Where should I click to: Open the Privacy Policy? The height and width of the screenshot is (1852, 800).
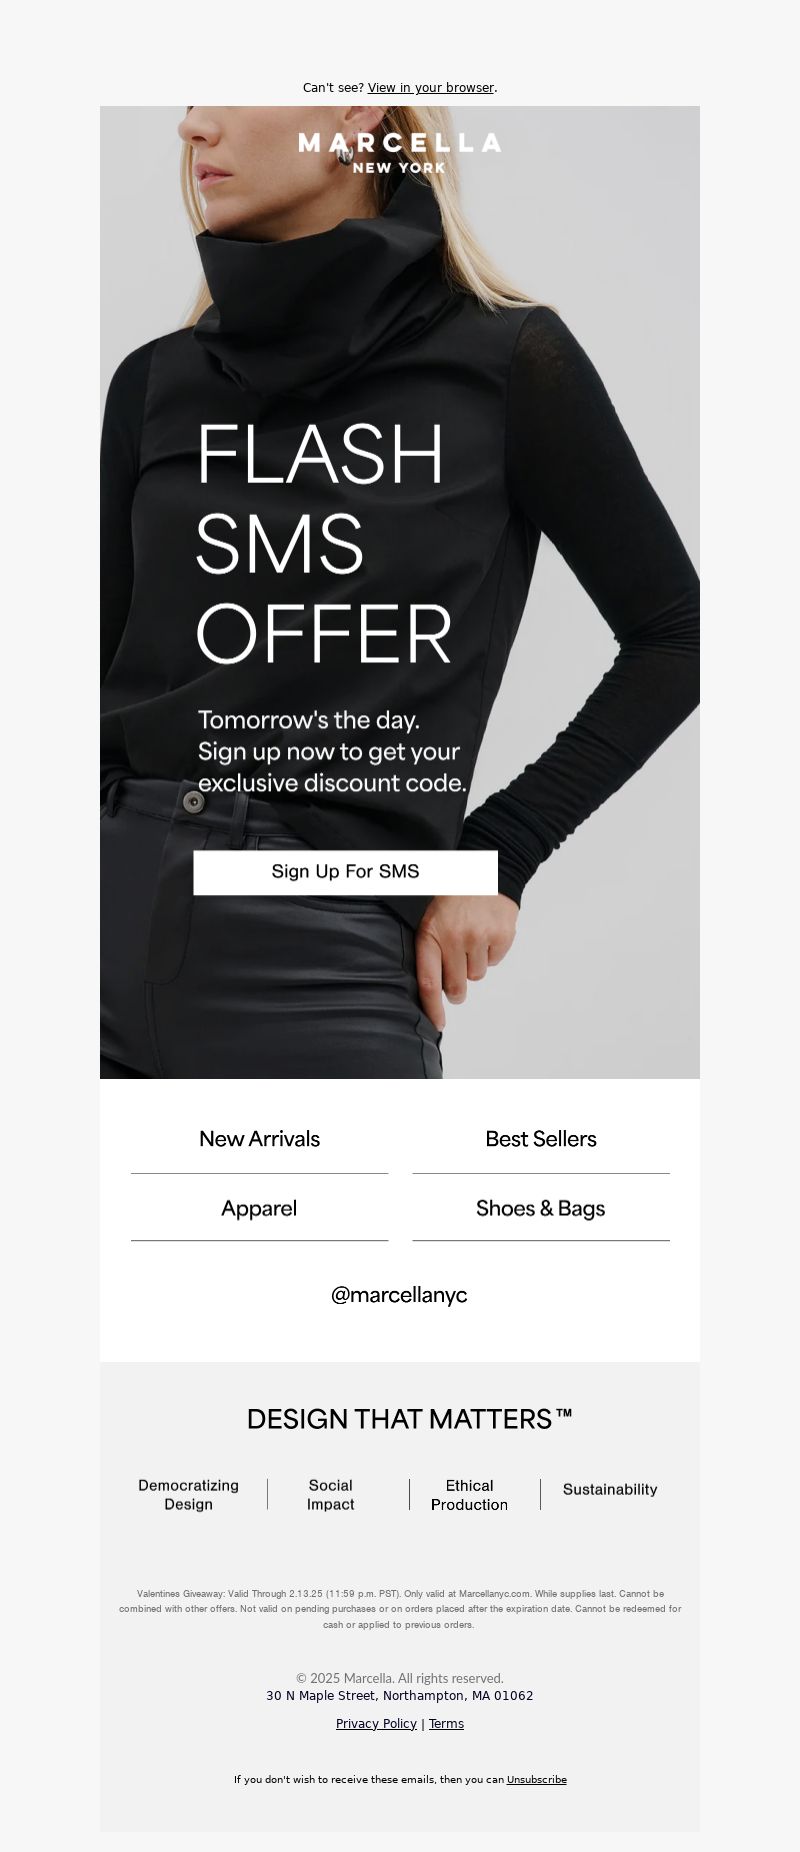coord(376,1724)
